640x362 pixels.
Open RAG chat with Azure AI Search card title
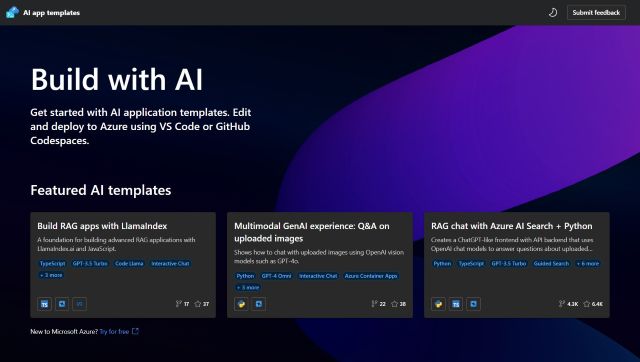click(511, 226)
